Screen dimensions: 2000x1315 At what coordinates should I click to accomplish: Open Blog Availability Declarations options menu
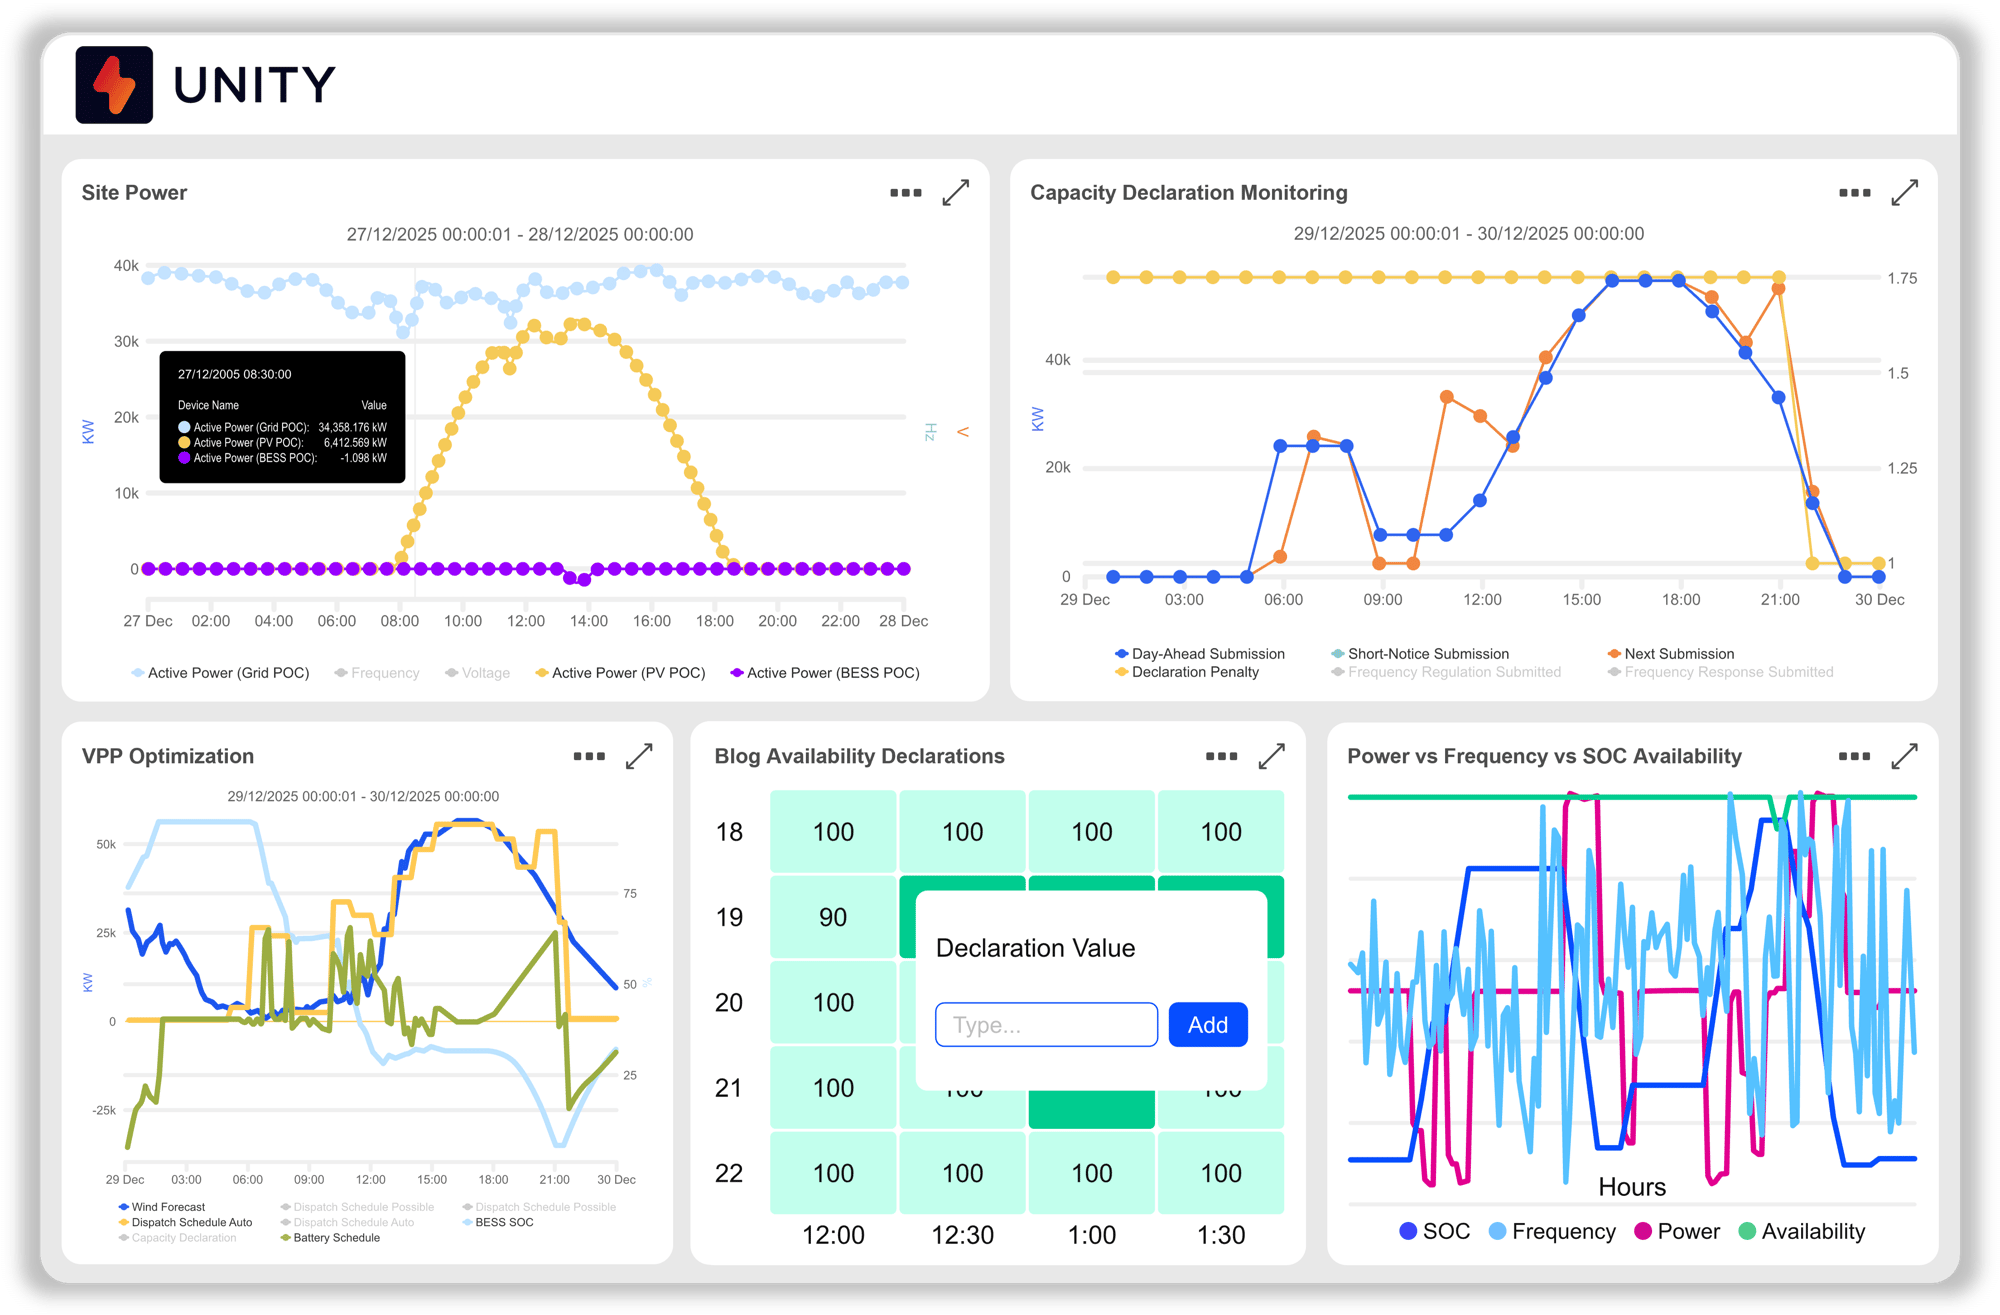click(x=1221, y=757)
